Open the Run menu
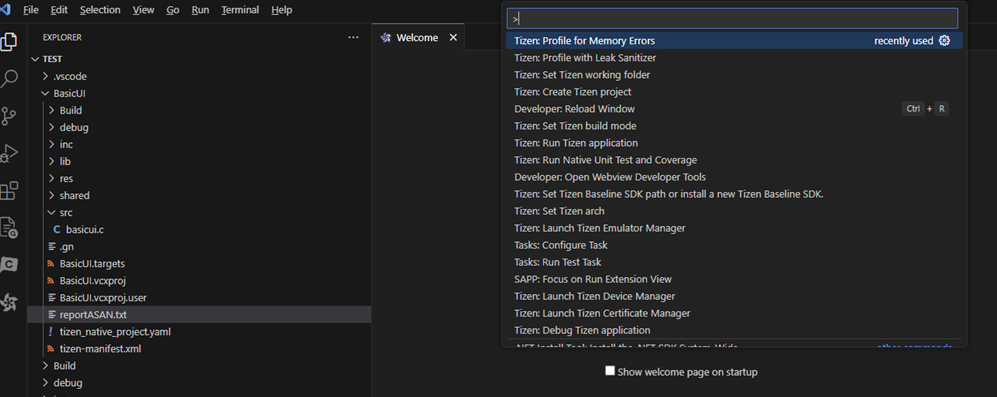Viewport: 997px width, 397px height. point(200,10)
